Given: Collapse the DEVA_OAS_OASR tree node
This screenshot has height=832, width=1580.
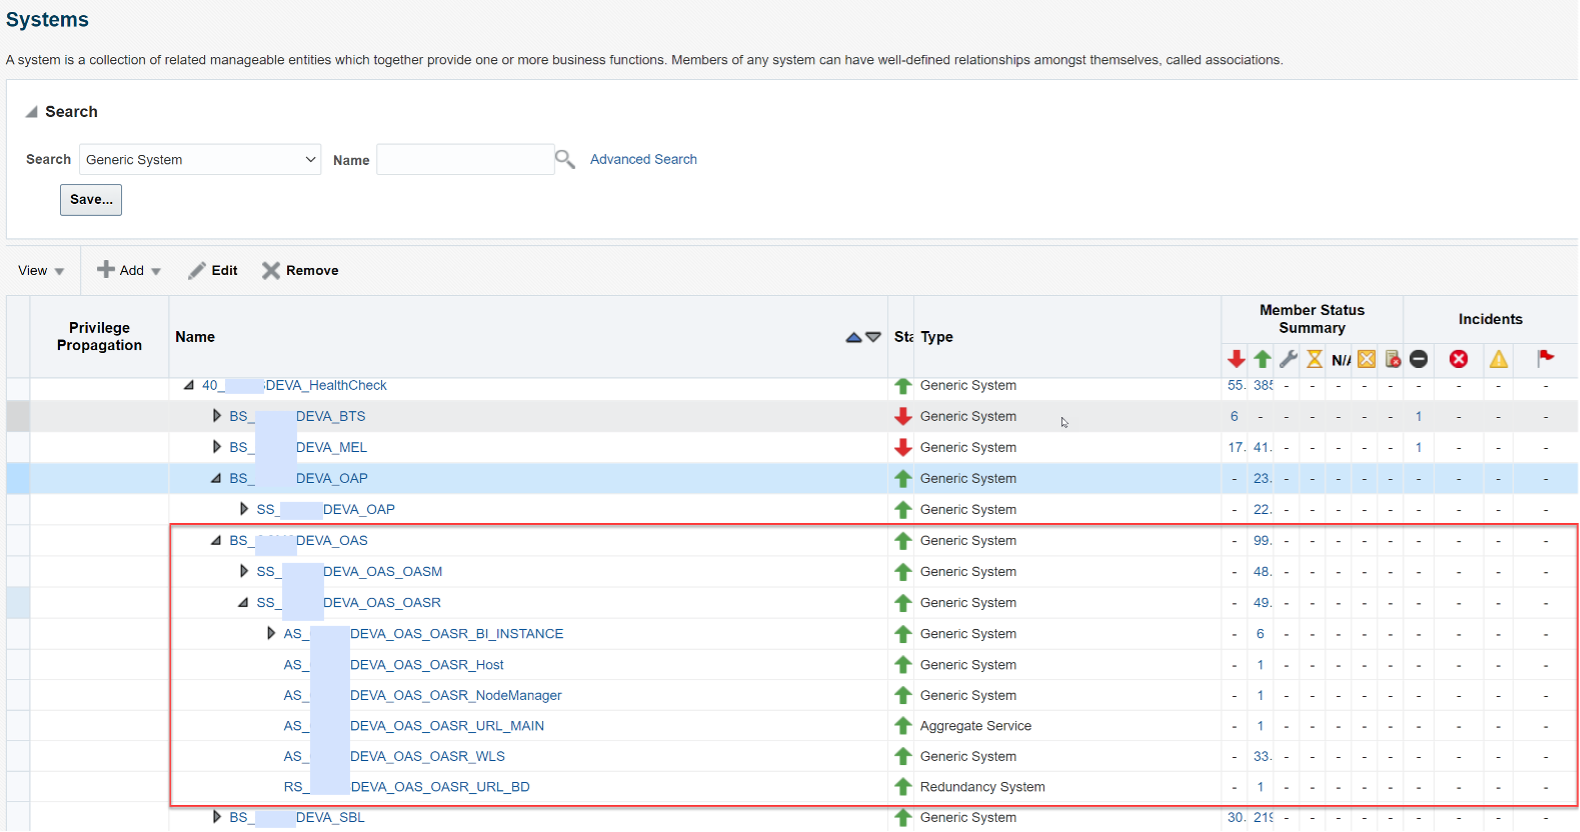Looking at the screenshot, I should [243, 603].
